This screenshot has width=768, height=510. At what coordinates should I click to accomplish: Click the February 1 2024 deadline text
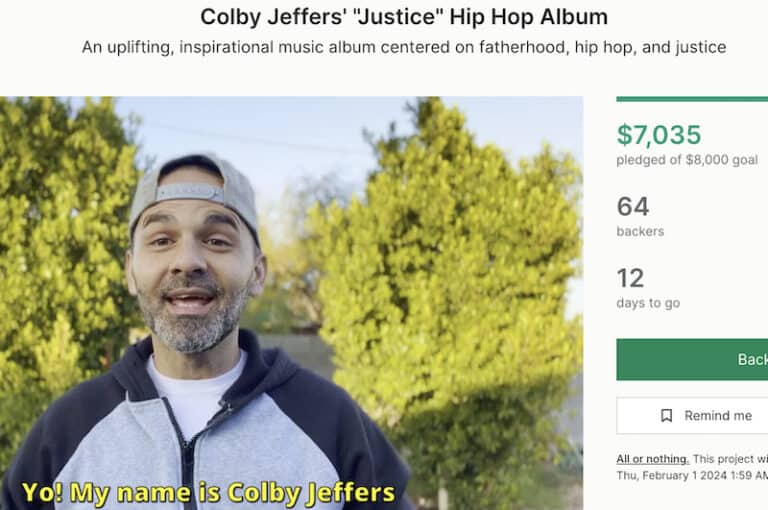690,476
